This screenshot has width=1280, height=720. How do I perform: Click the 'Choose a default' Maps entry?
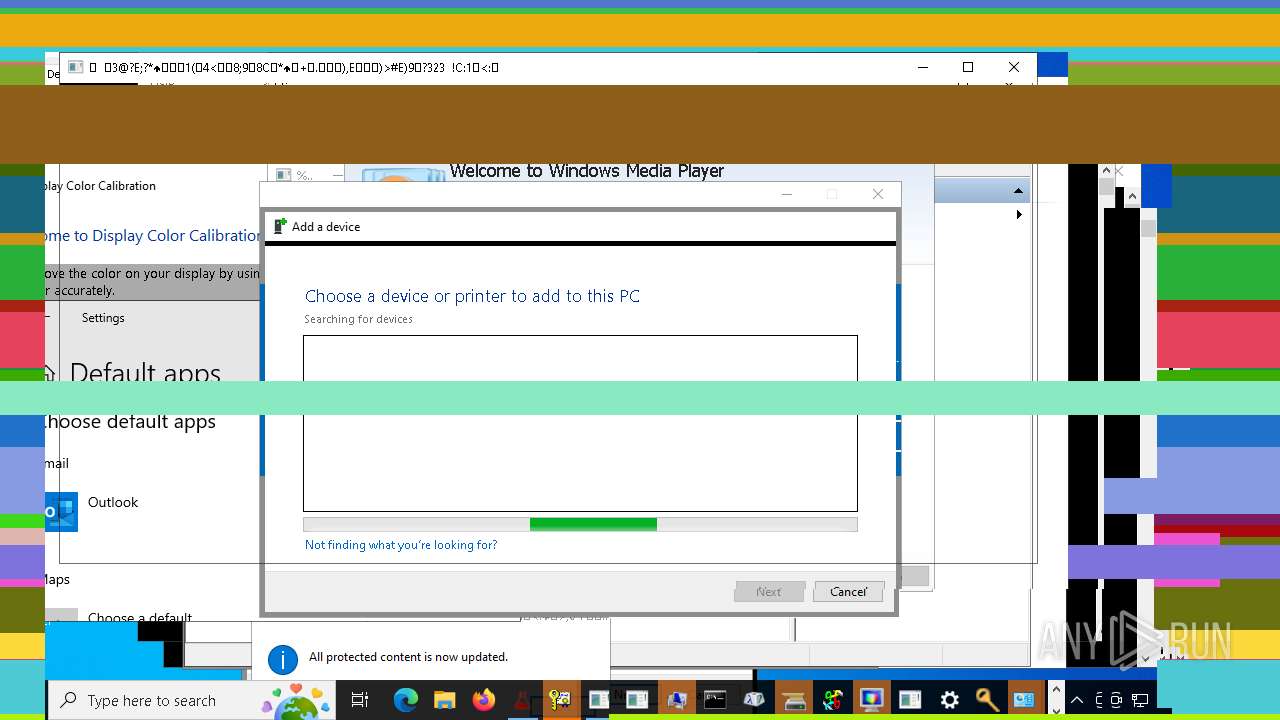(x=139, y=617)
